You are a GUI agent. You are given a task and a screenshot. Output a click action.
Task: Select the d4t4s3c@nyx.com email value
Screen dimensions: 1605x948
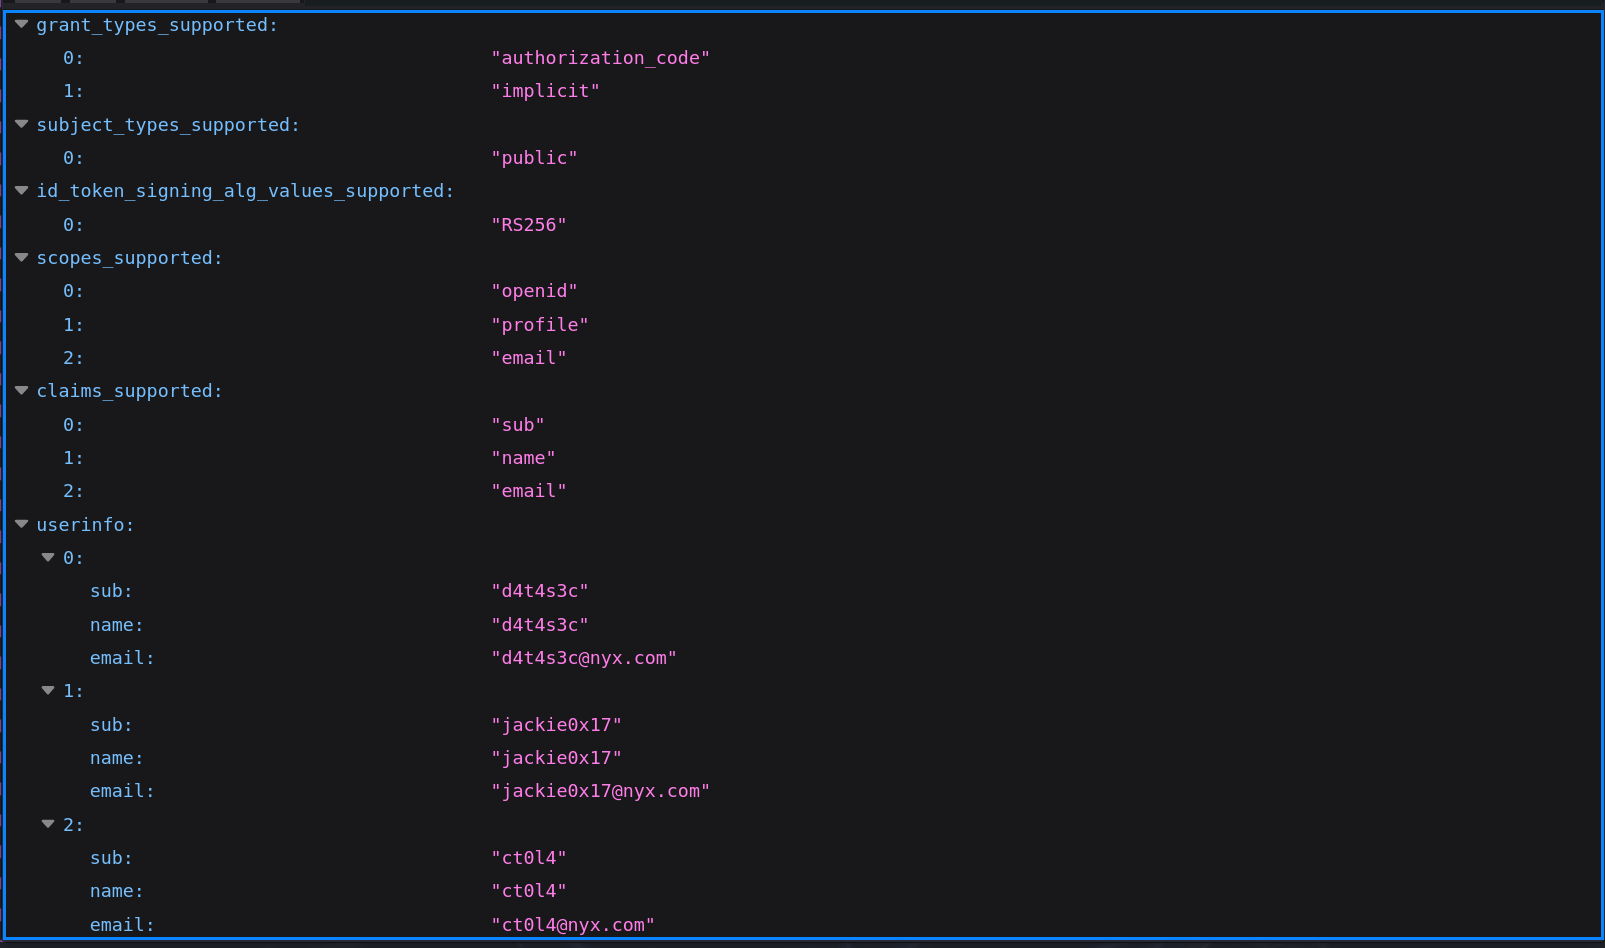click(x=584, y=658)
